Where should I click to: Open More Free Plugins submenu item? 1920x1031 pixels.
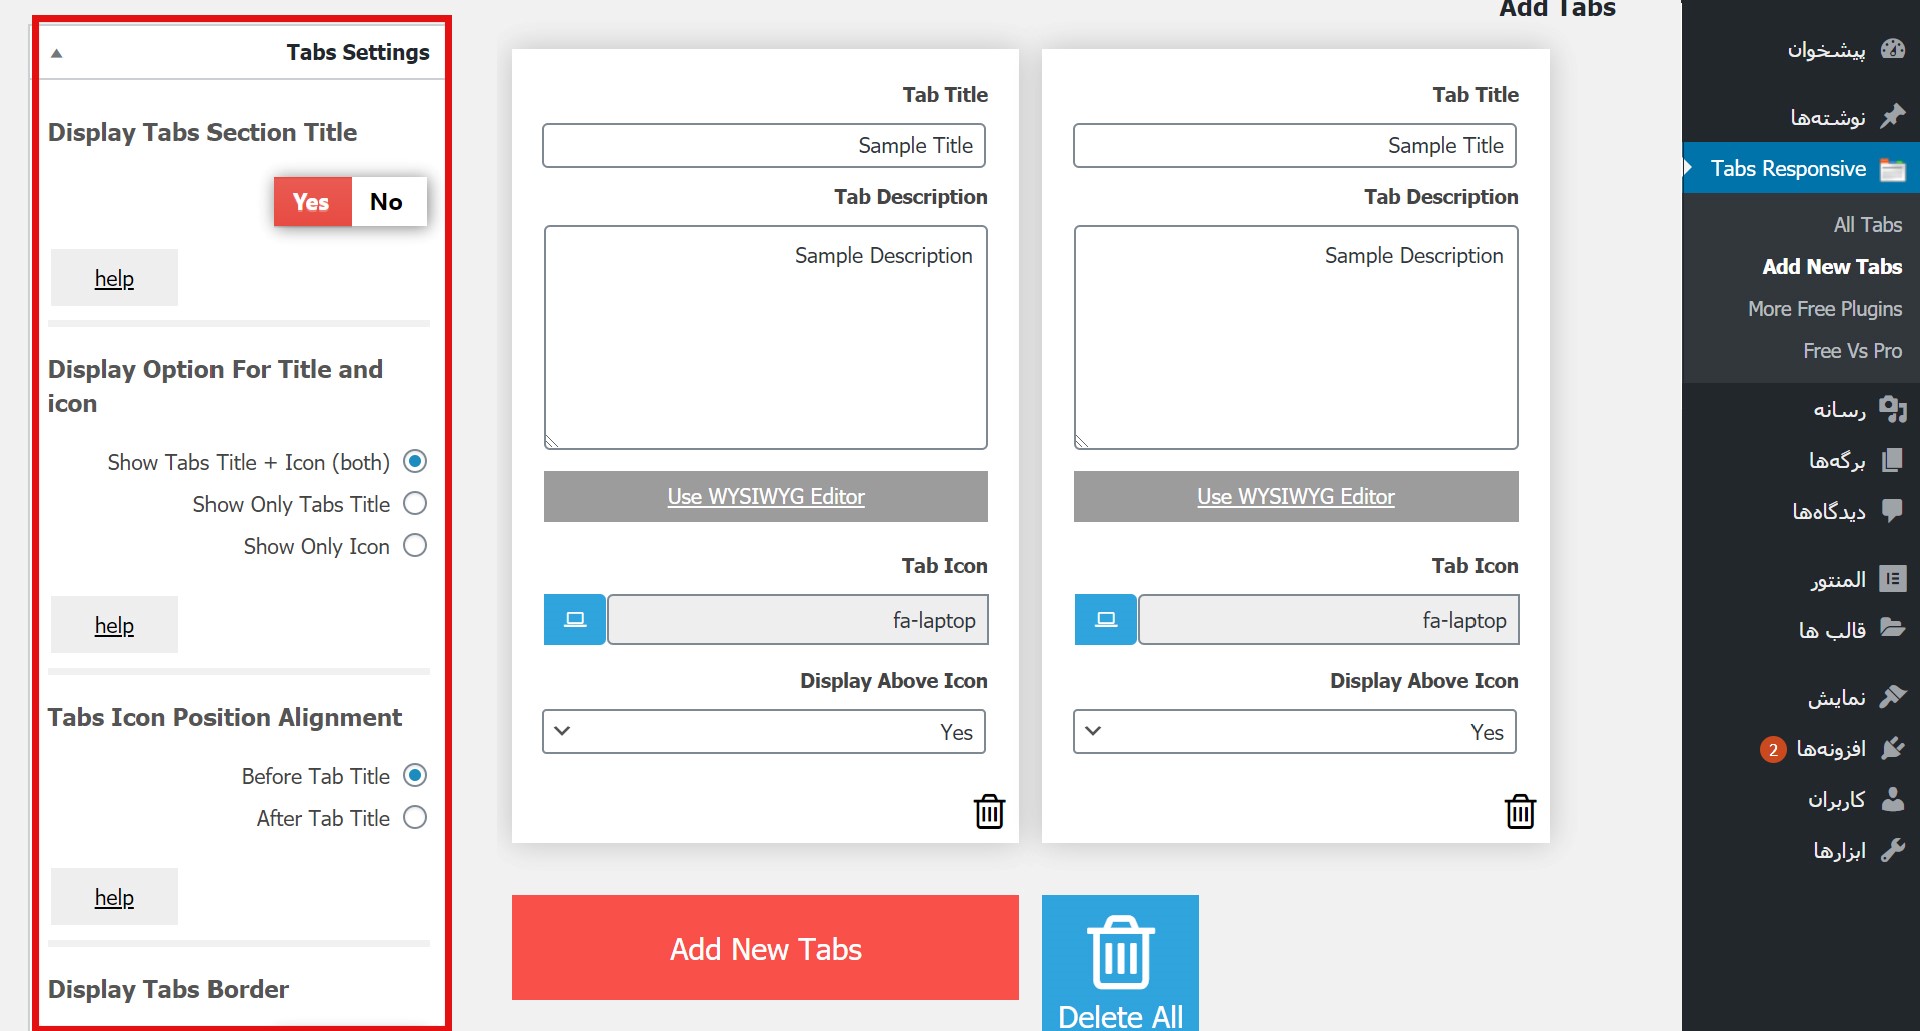coord(1825,309)
